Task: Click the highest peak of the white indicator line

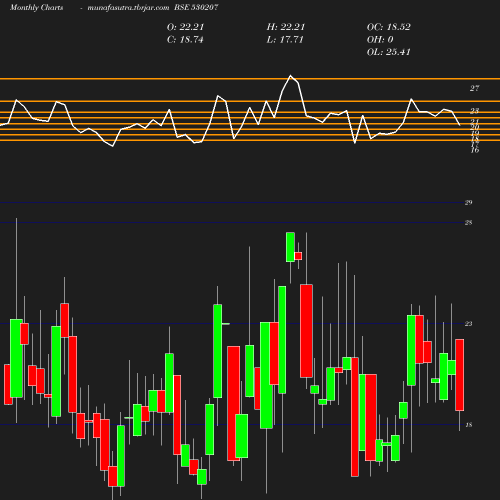Action: tap(290, 76)
